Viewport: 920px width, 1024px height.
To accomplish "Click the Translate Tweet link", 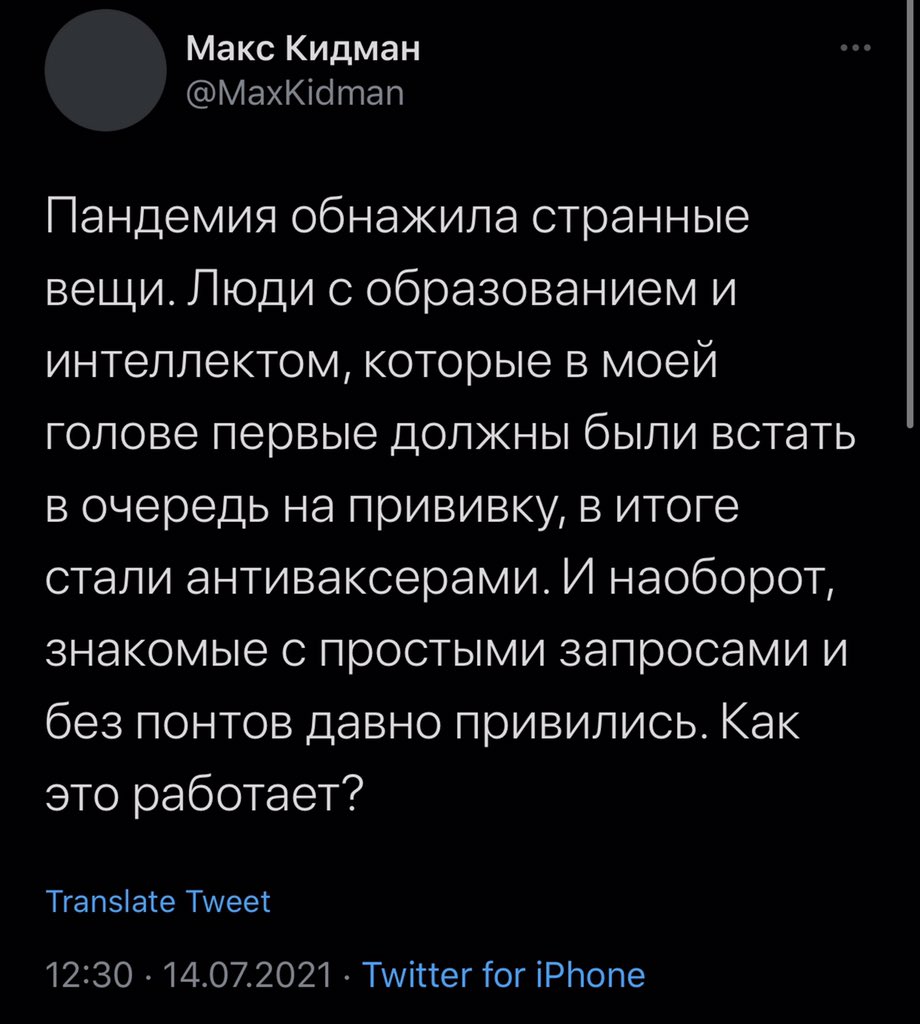I will pos(159,901).
